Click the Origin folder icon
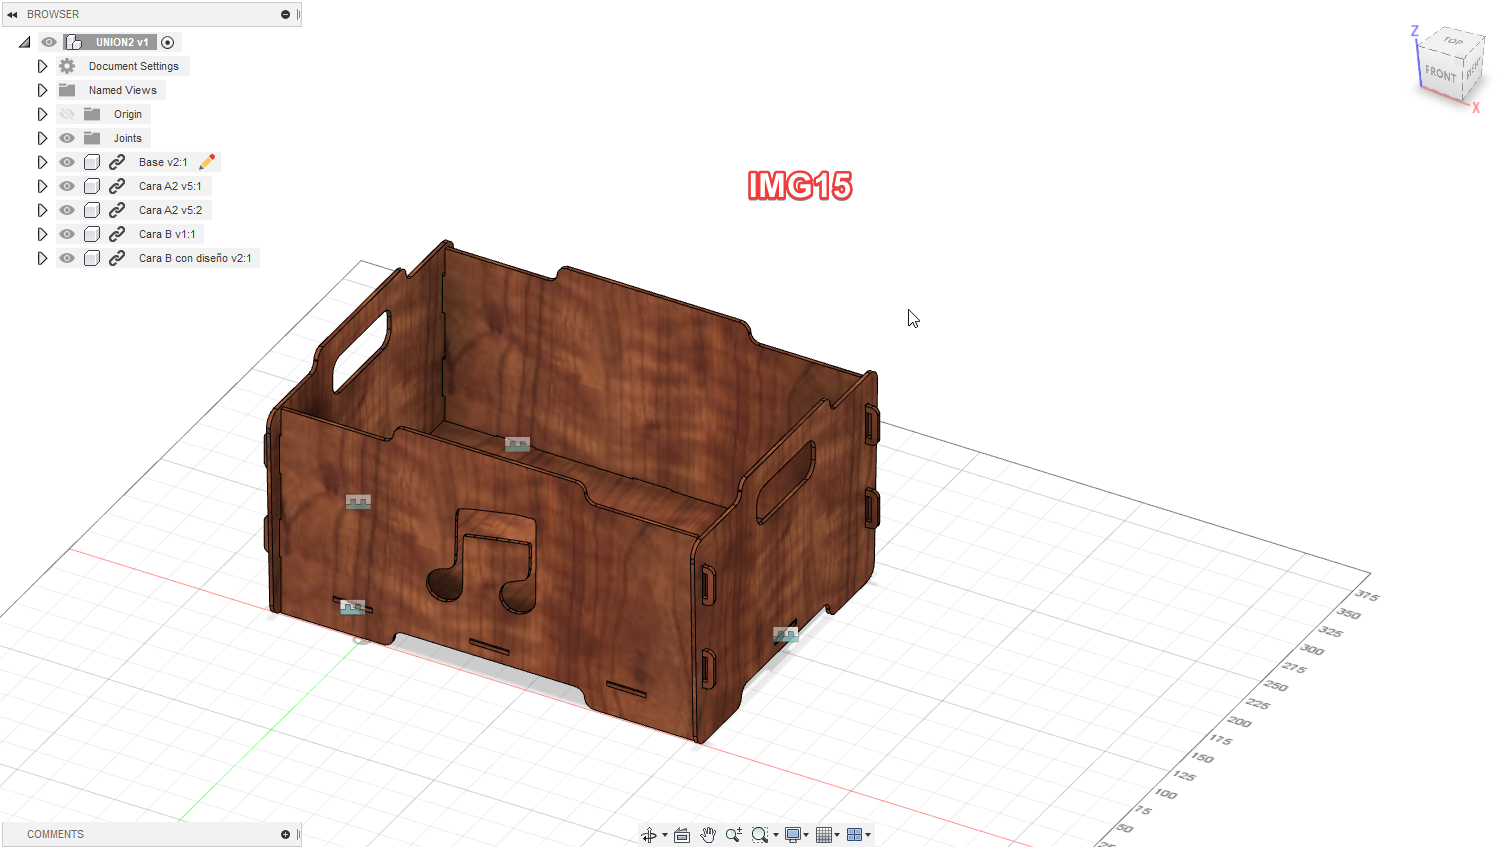 tap(92, 114)
